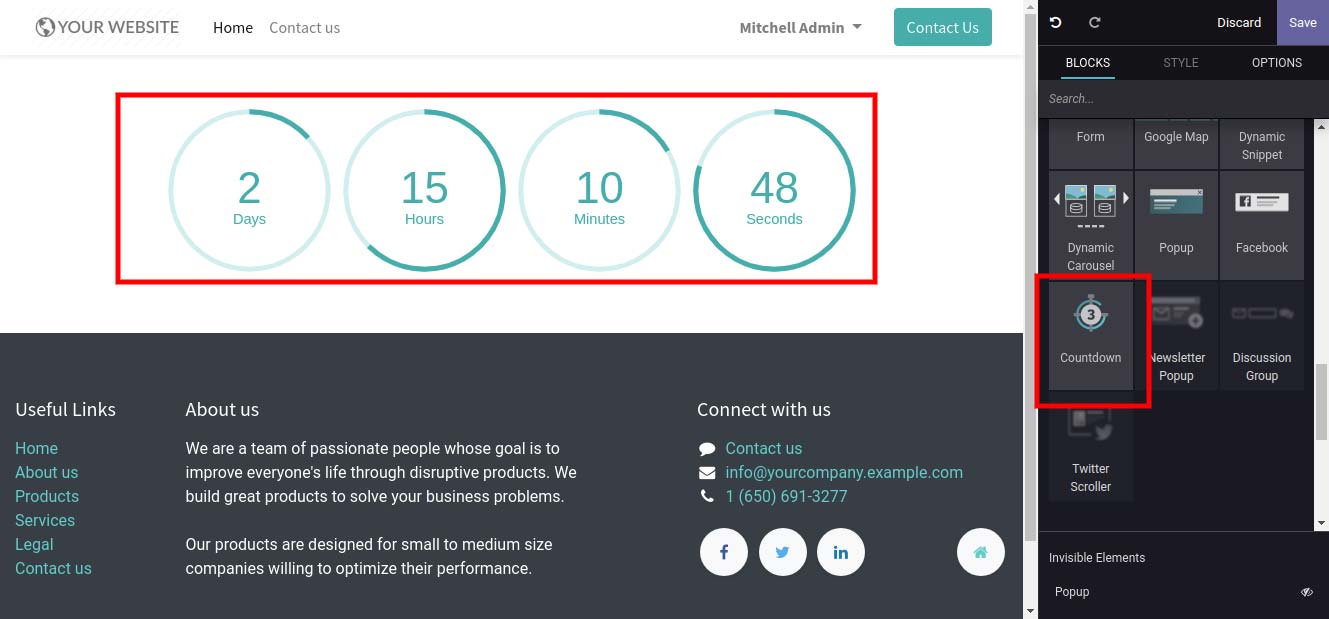
Task: Click the LinkedIn social icon in footer
Action: point(841,552)
